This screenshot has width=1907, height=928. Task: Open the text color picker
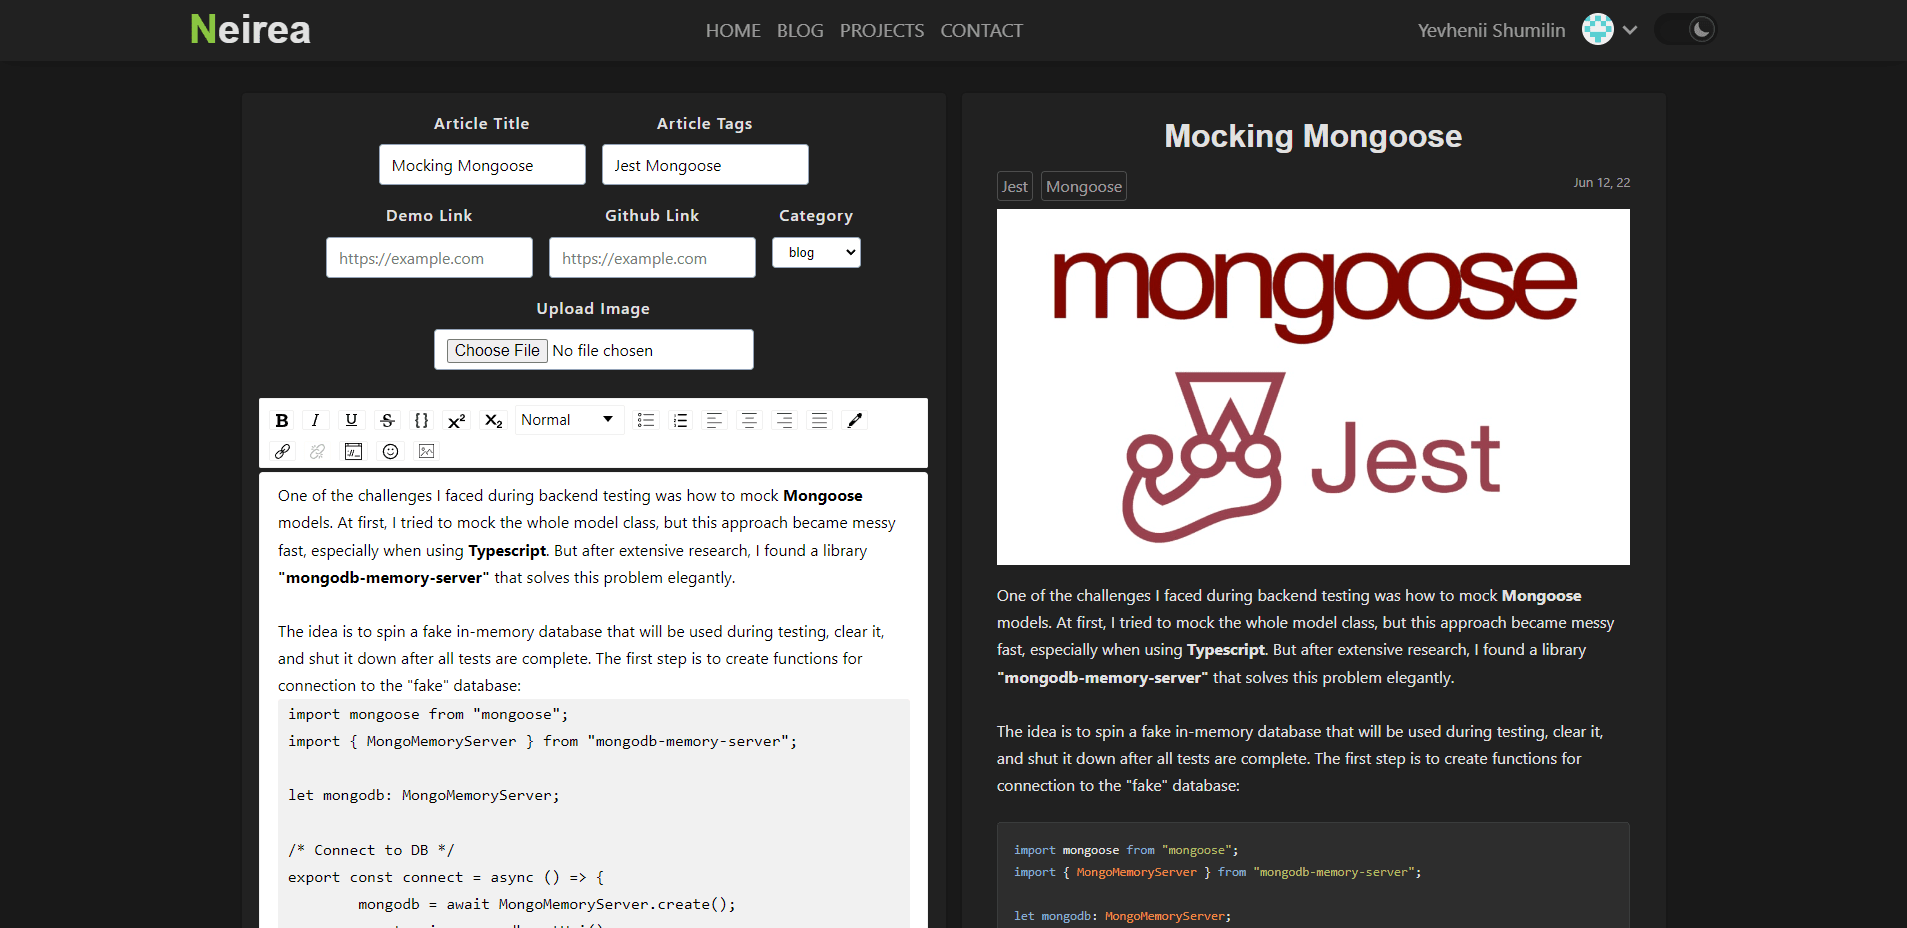click(855, 420)
